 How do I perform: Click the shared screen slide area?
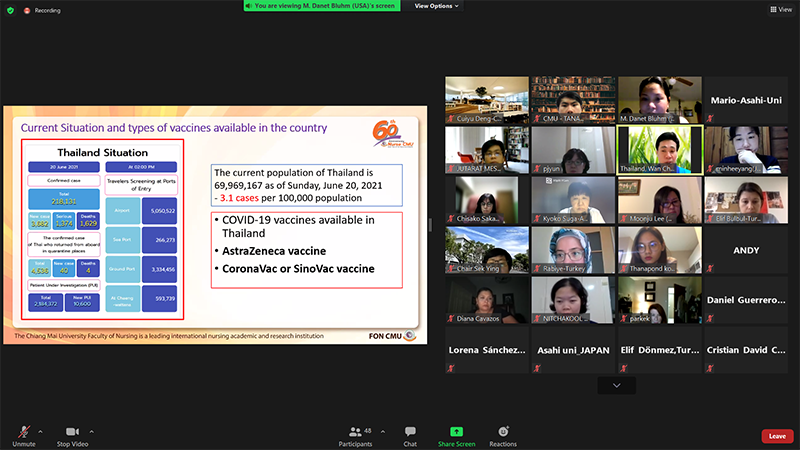215,225
